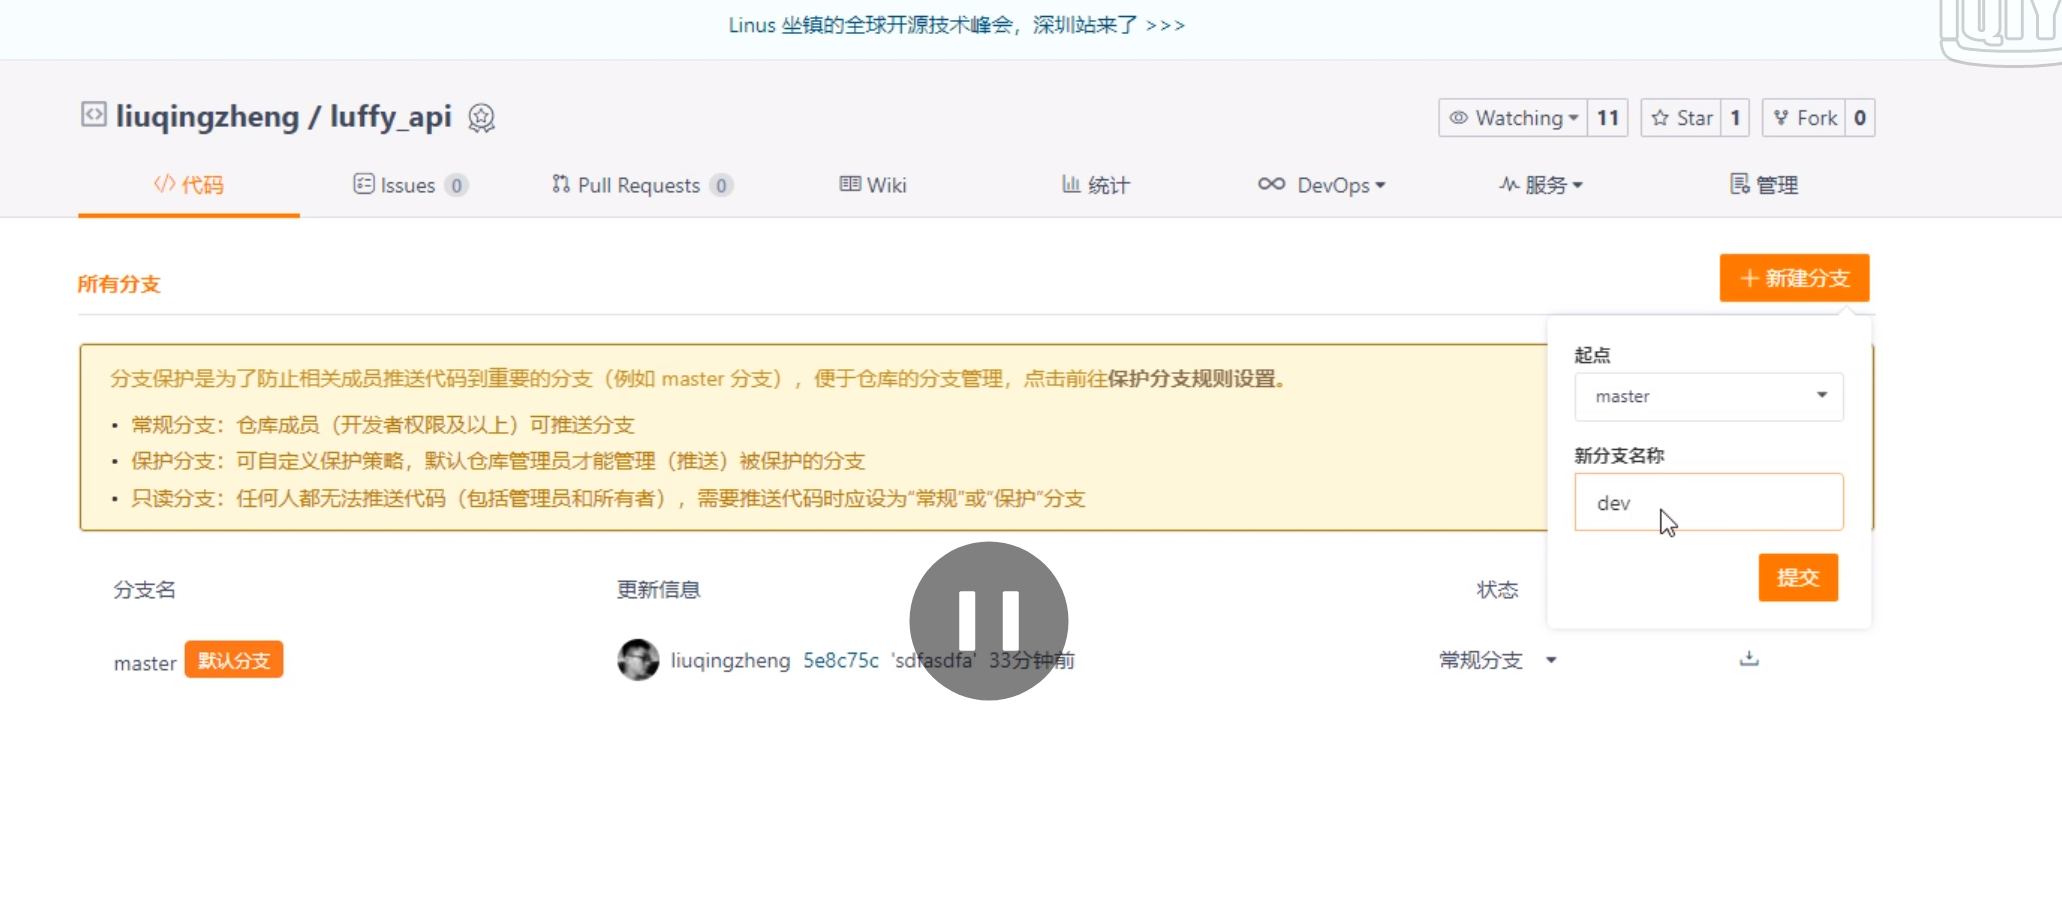Pause video using the center pause button
The image size is (2062, 913).
[x=989, y=621]
